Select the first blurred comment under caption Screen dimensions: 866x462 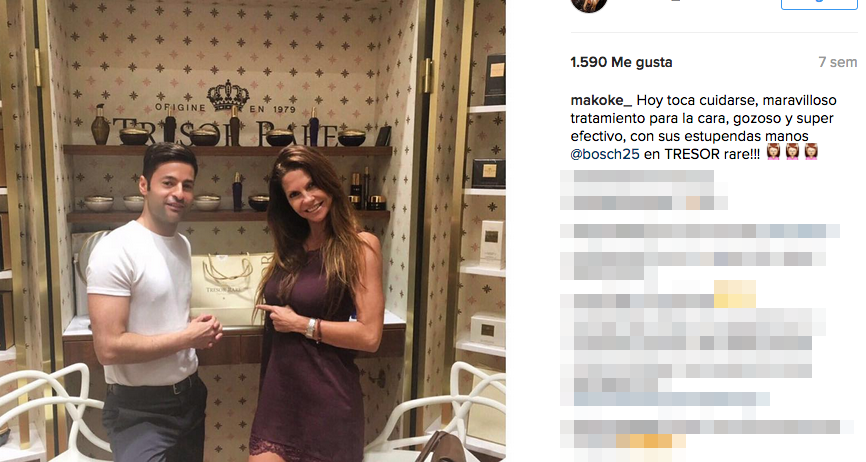tap(643, 190)
